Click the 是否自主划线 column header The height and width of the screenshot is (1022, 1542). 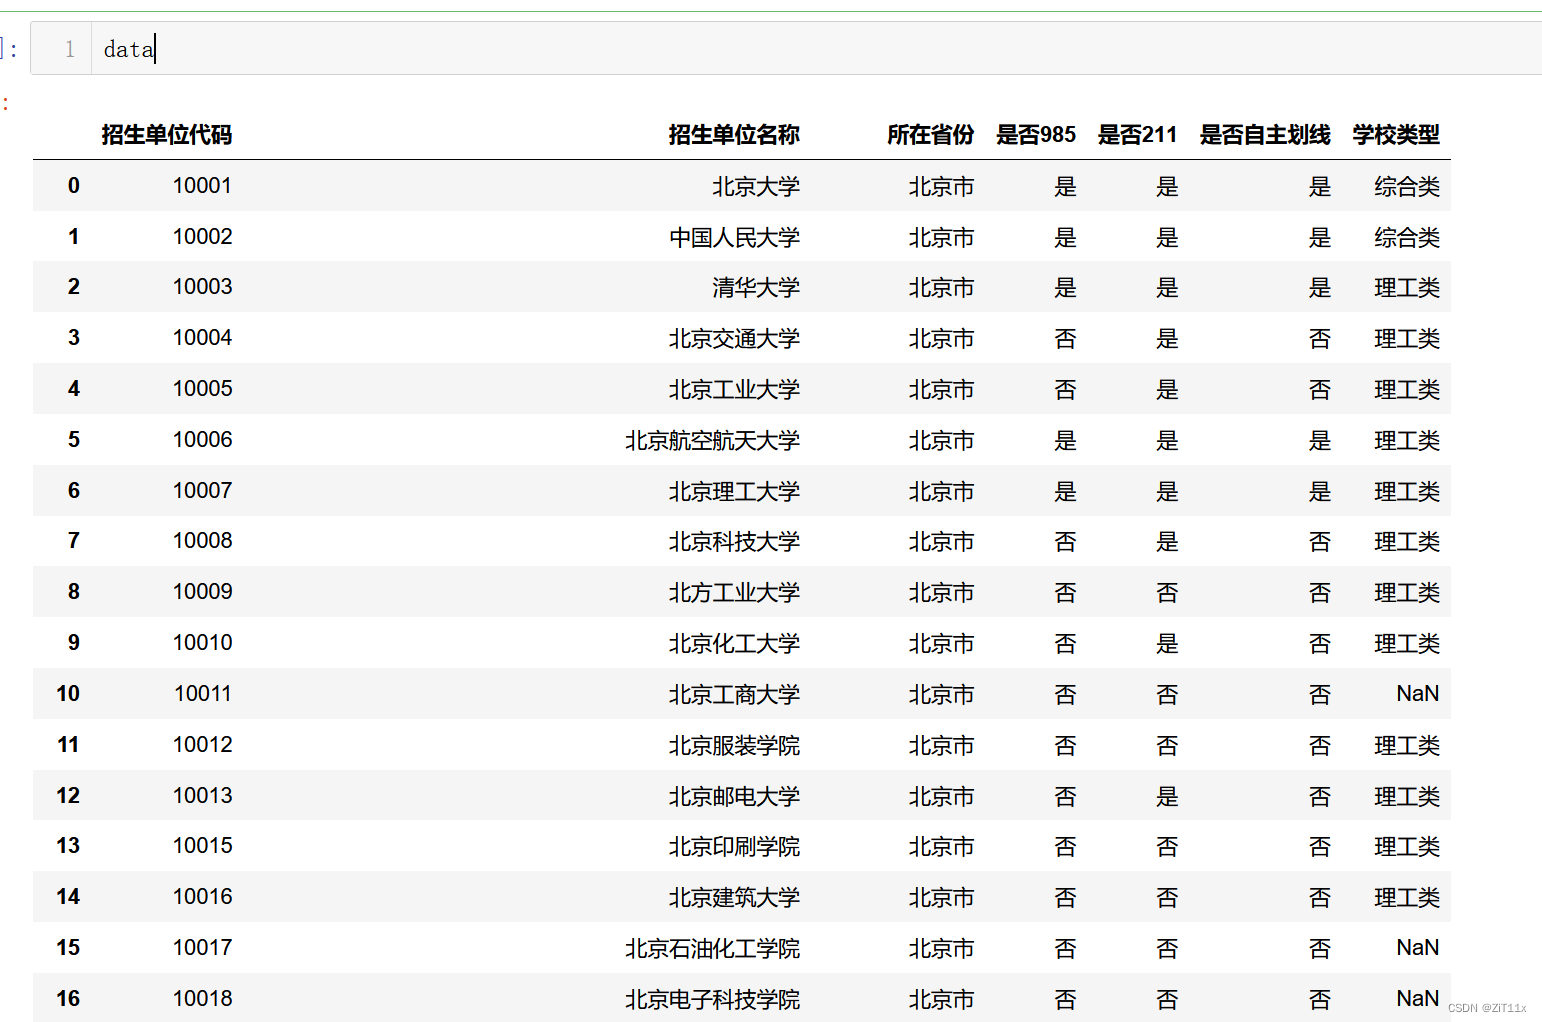pos(1265,135)
